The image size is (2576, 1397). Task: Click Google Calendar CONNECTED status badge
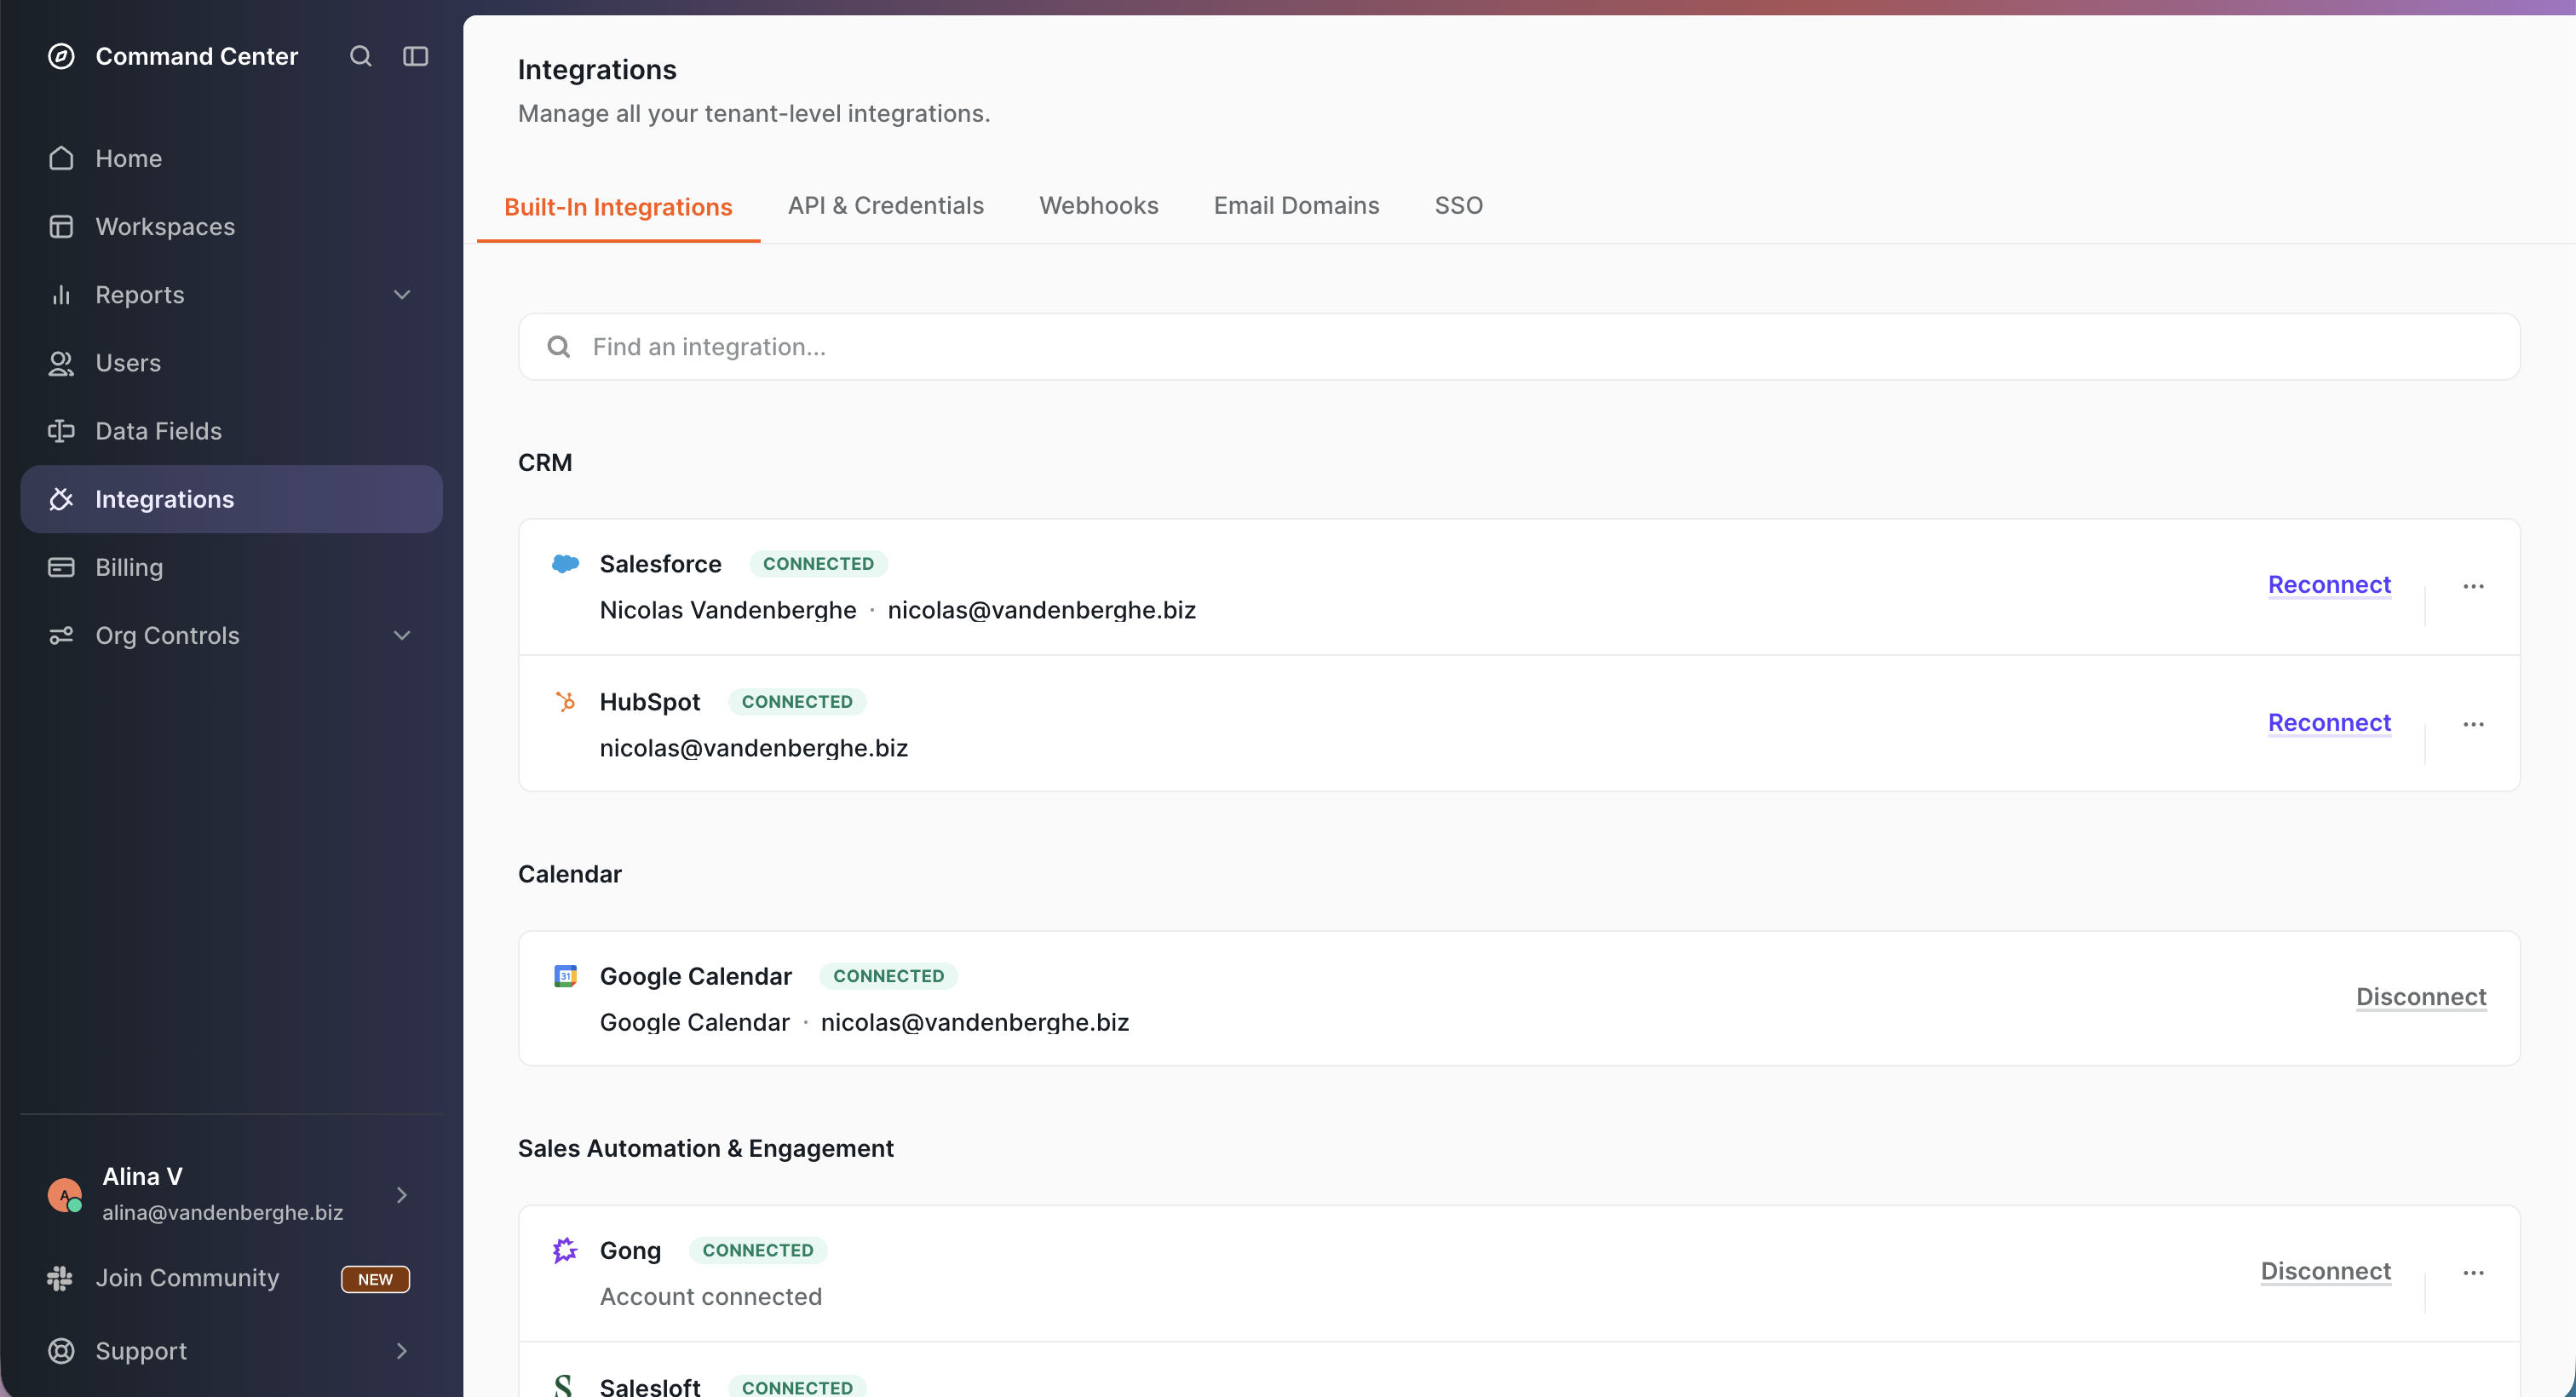(x=888, y=975)
